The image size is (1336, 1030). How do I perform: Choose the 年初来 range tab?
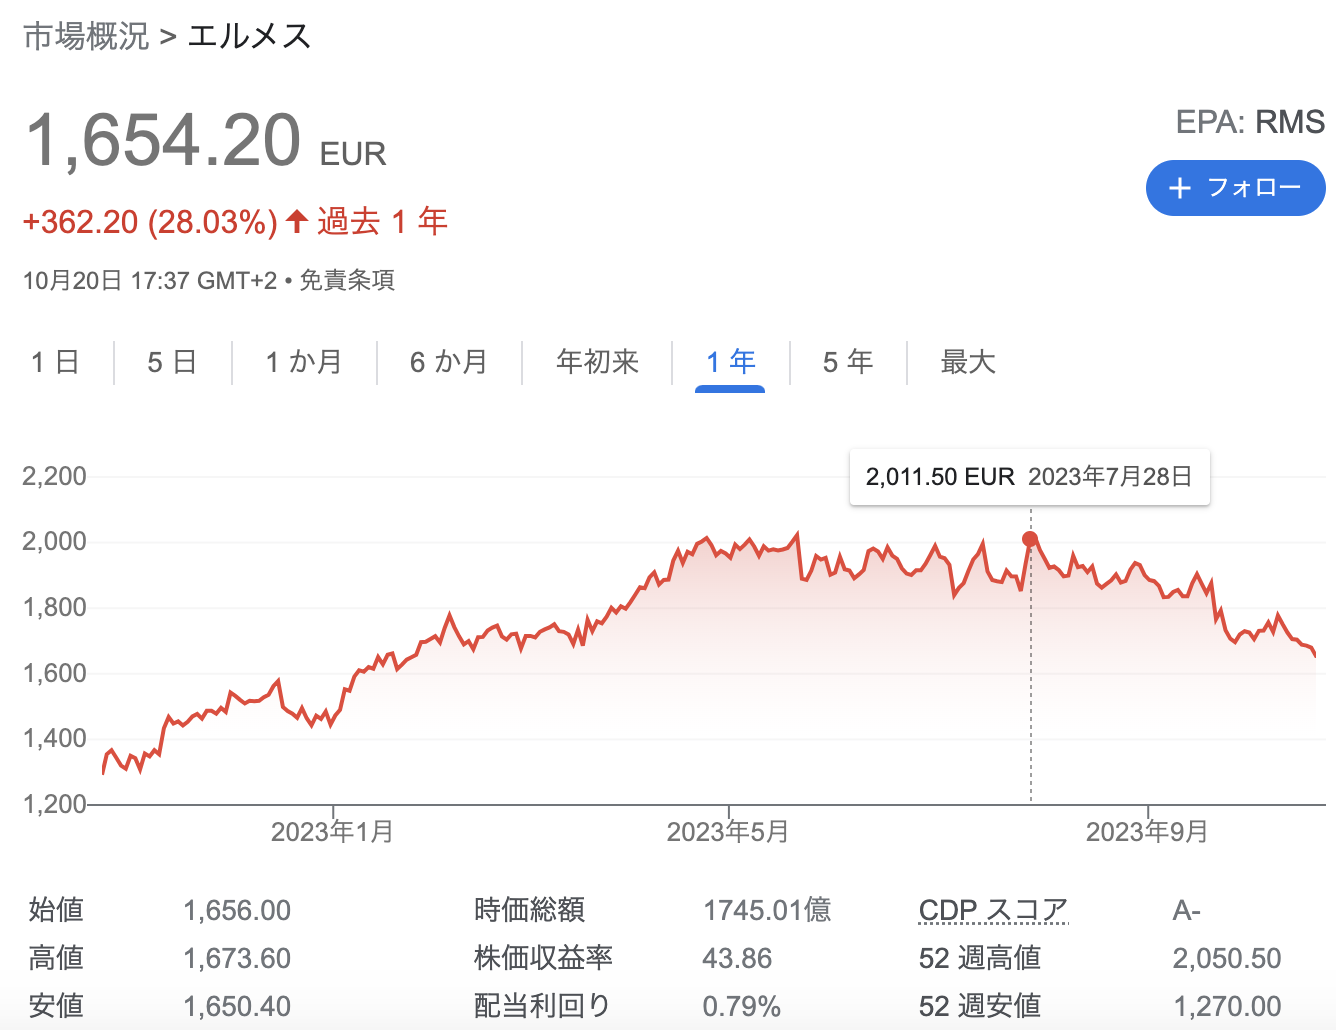(597, 362)
